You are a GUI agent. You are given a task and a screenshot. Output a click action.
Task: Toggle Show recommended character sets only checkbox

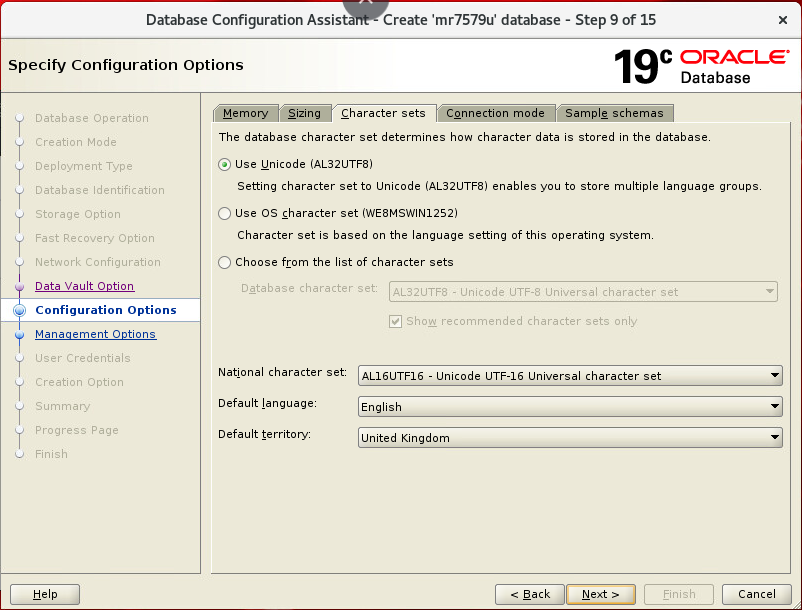pyautogui.click(x=395, y=321)
